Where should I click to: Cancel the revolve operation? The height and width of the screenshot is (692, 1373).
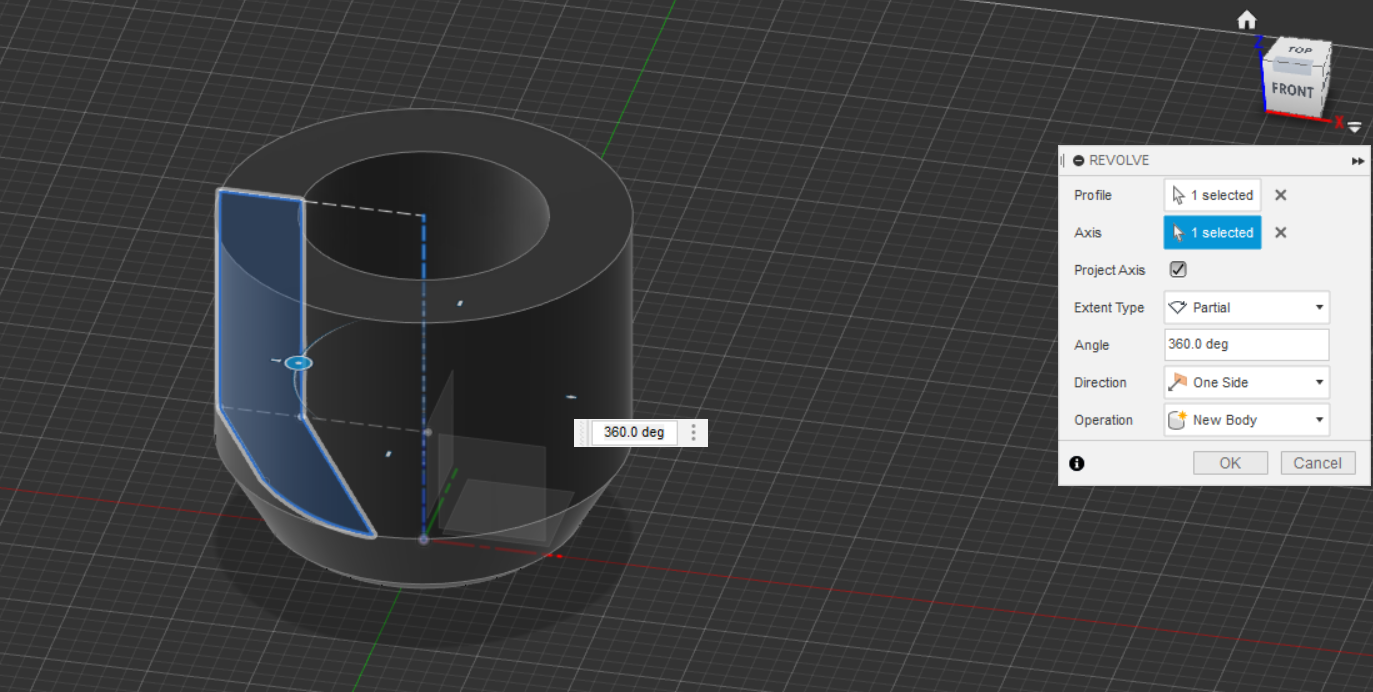point(1318,463)
